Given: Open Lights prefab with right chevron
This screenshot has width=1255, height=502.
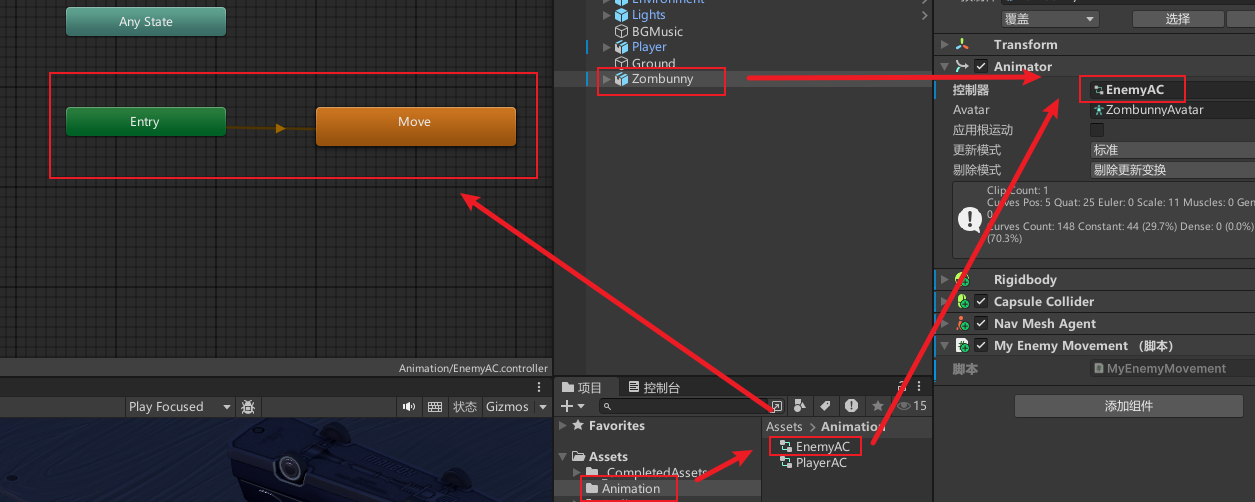Looking at the screenshot, I should pos(924,15).
